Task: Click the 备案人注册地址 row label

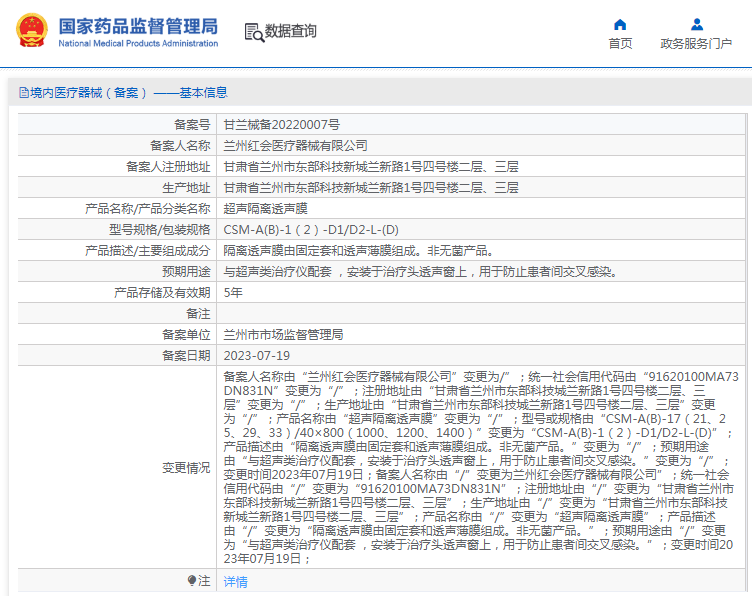Action: [x=168, y=167]
